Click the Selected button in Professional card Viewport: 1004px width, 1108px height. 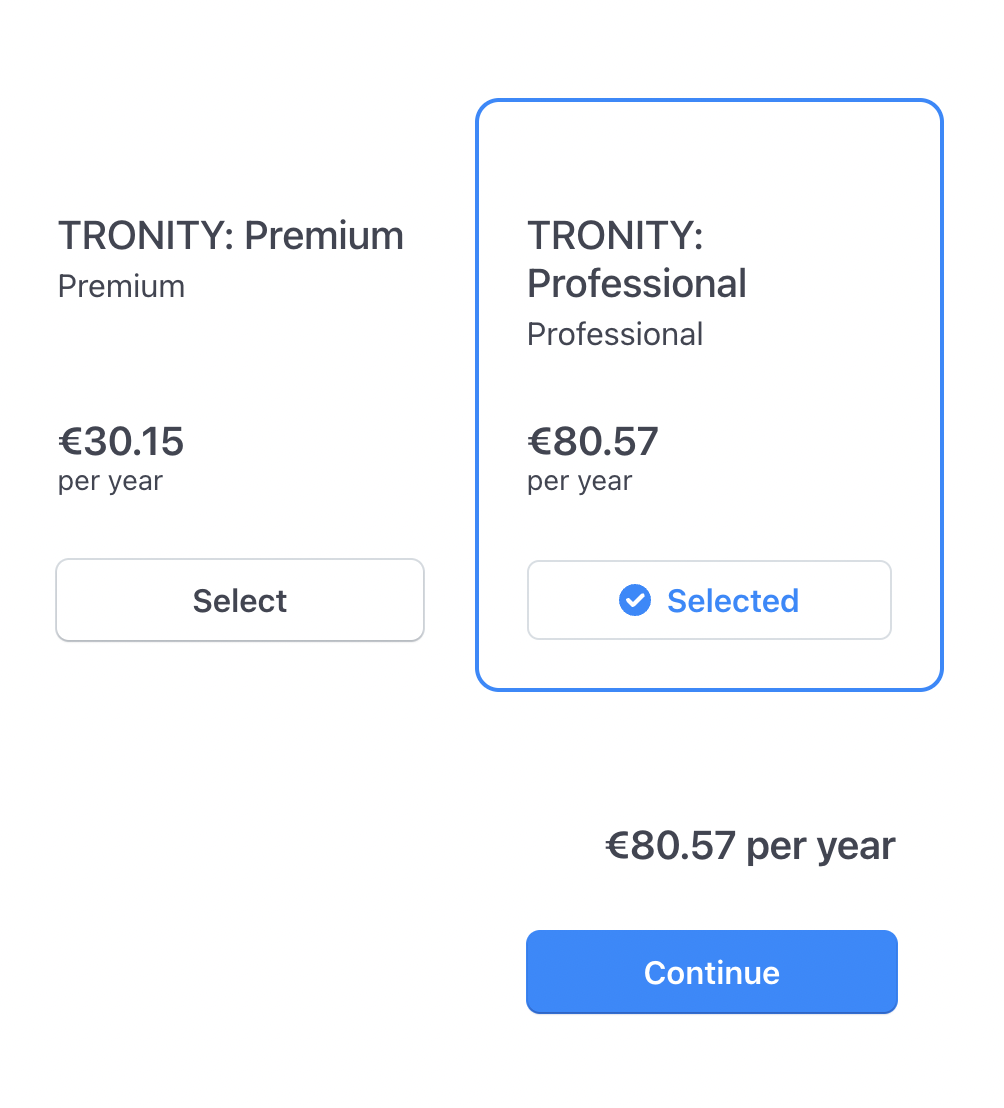pyautogui.click(x=709, y=600)
